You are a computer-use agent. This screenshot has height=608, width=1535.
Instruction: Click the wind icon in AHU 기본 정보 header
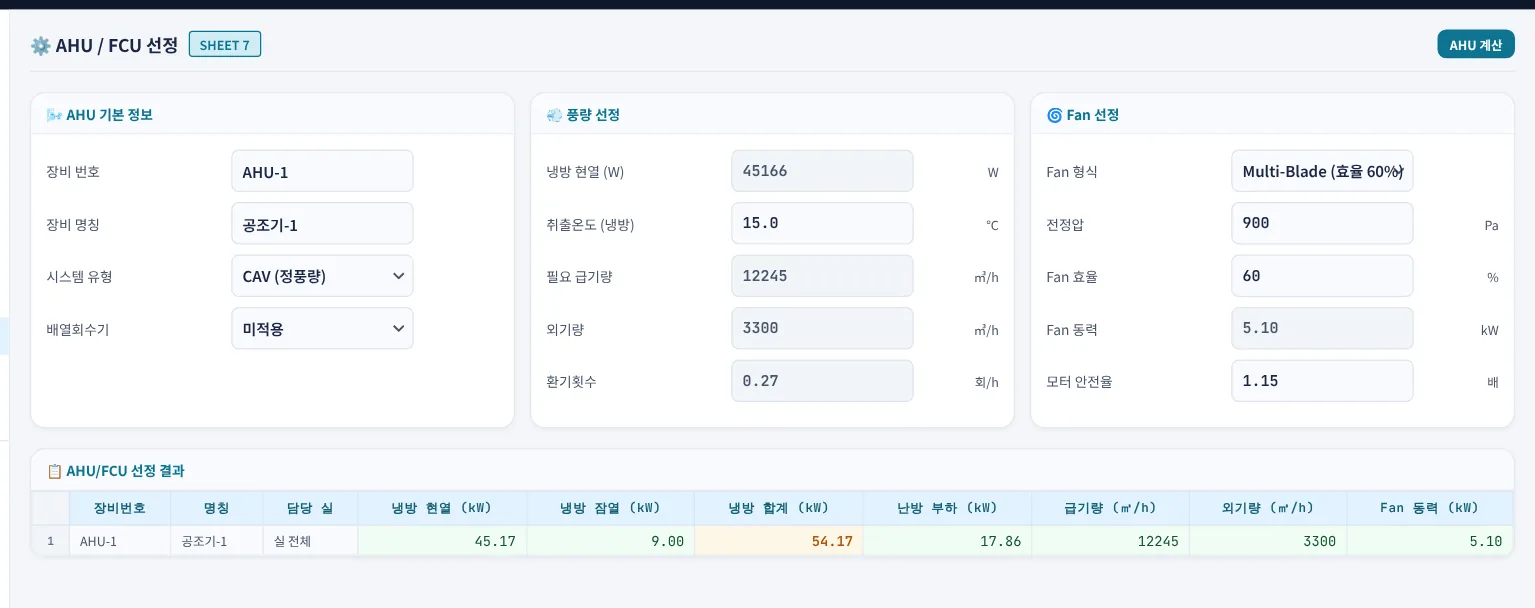(54, 115)
